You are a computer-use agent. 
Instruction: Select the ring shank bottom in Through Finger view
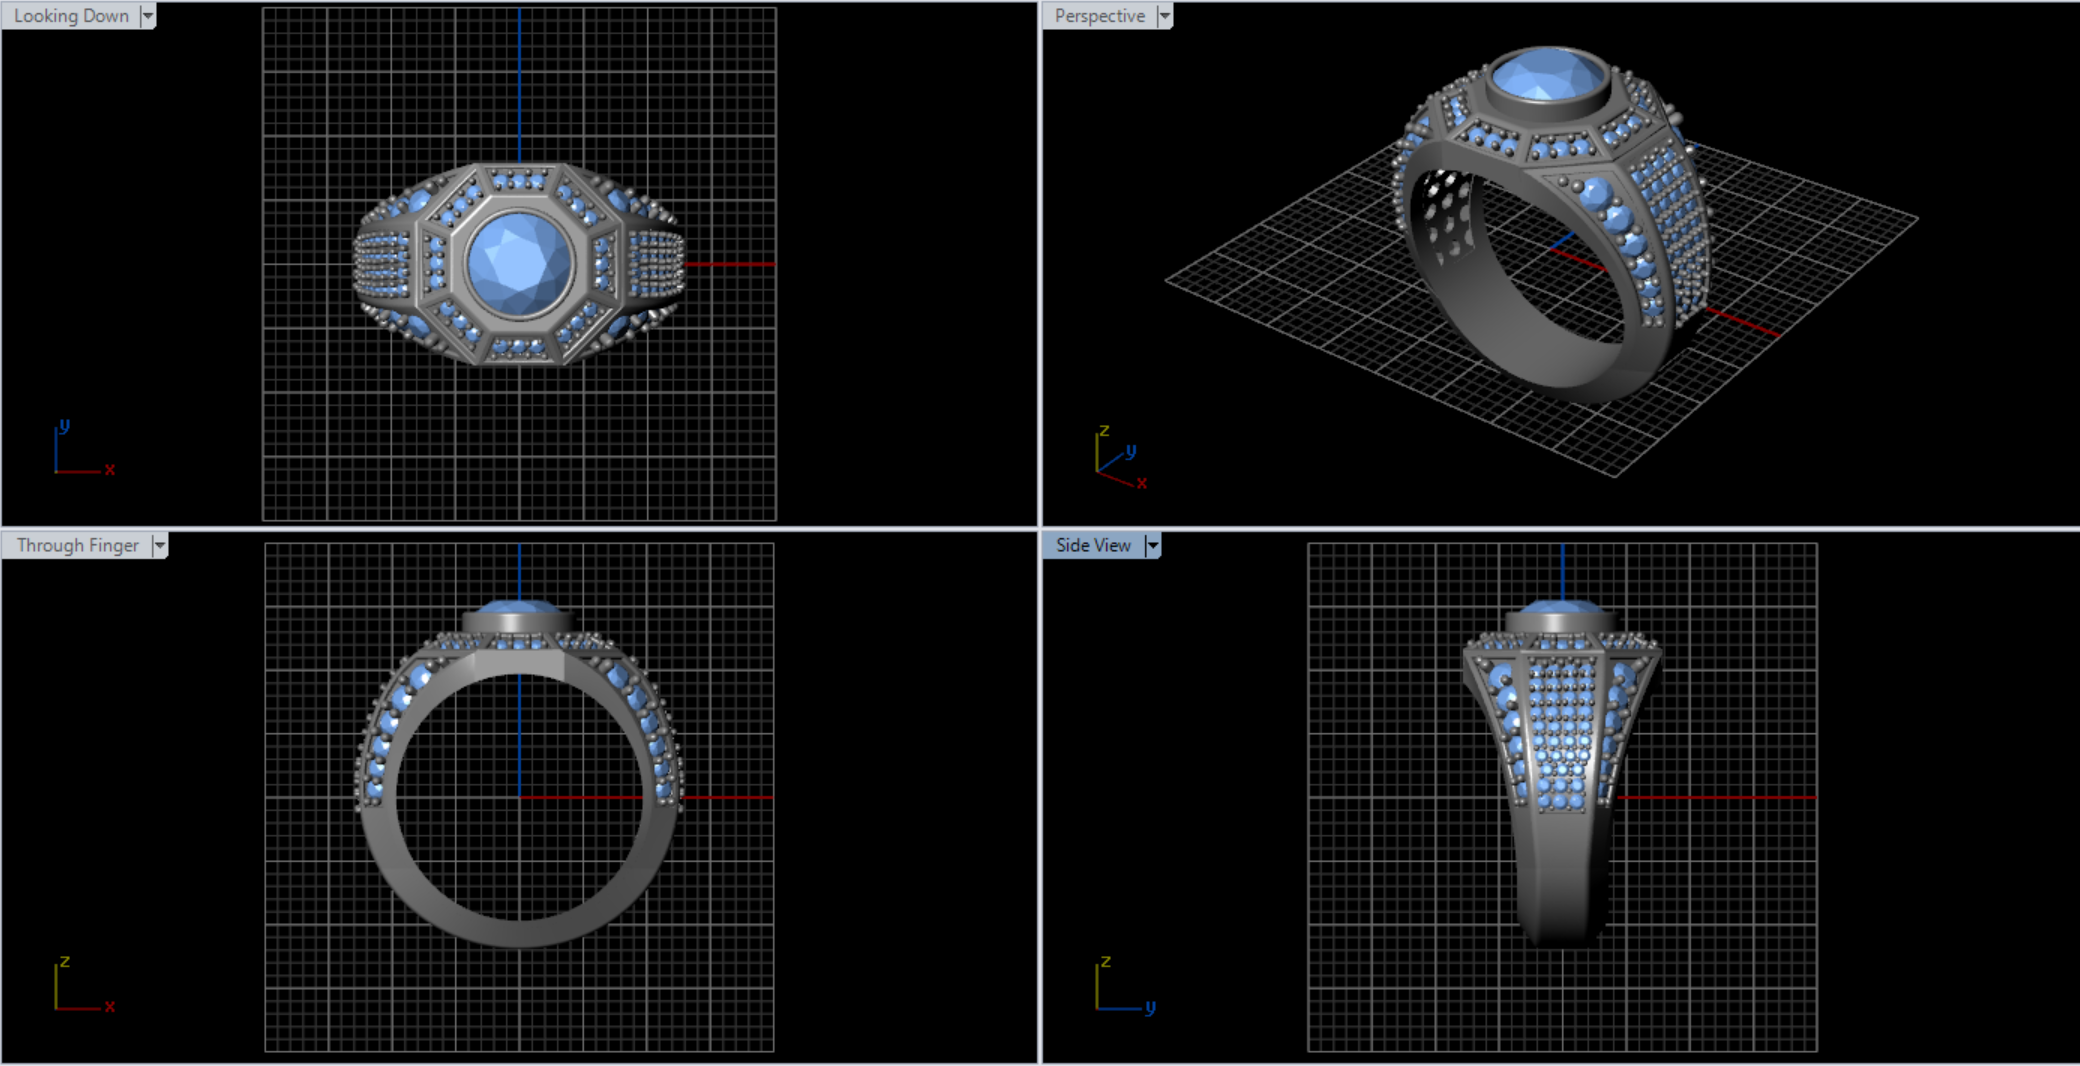coord(519,933)
